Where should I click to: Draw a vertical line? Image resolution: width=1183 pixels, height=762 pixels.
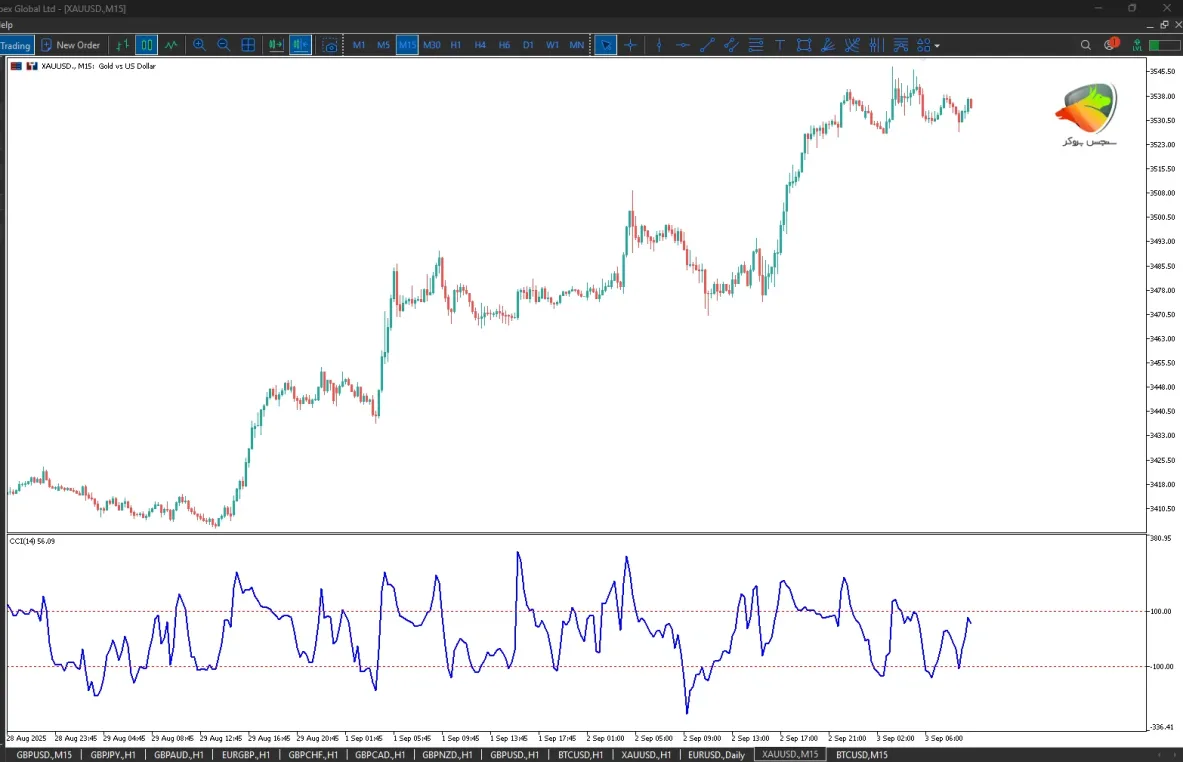[659, 45]
